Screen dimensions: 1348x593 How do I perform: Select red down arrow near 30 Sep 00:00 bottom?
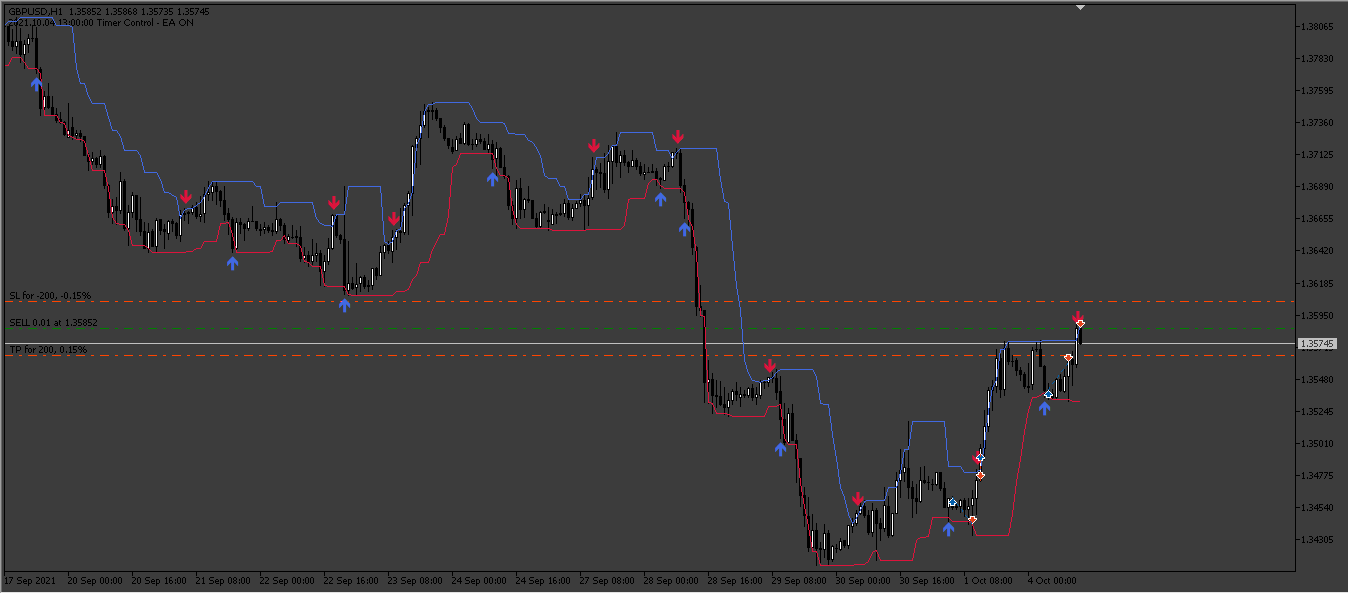tap(858, 498)
